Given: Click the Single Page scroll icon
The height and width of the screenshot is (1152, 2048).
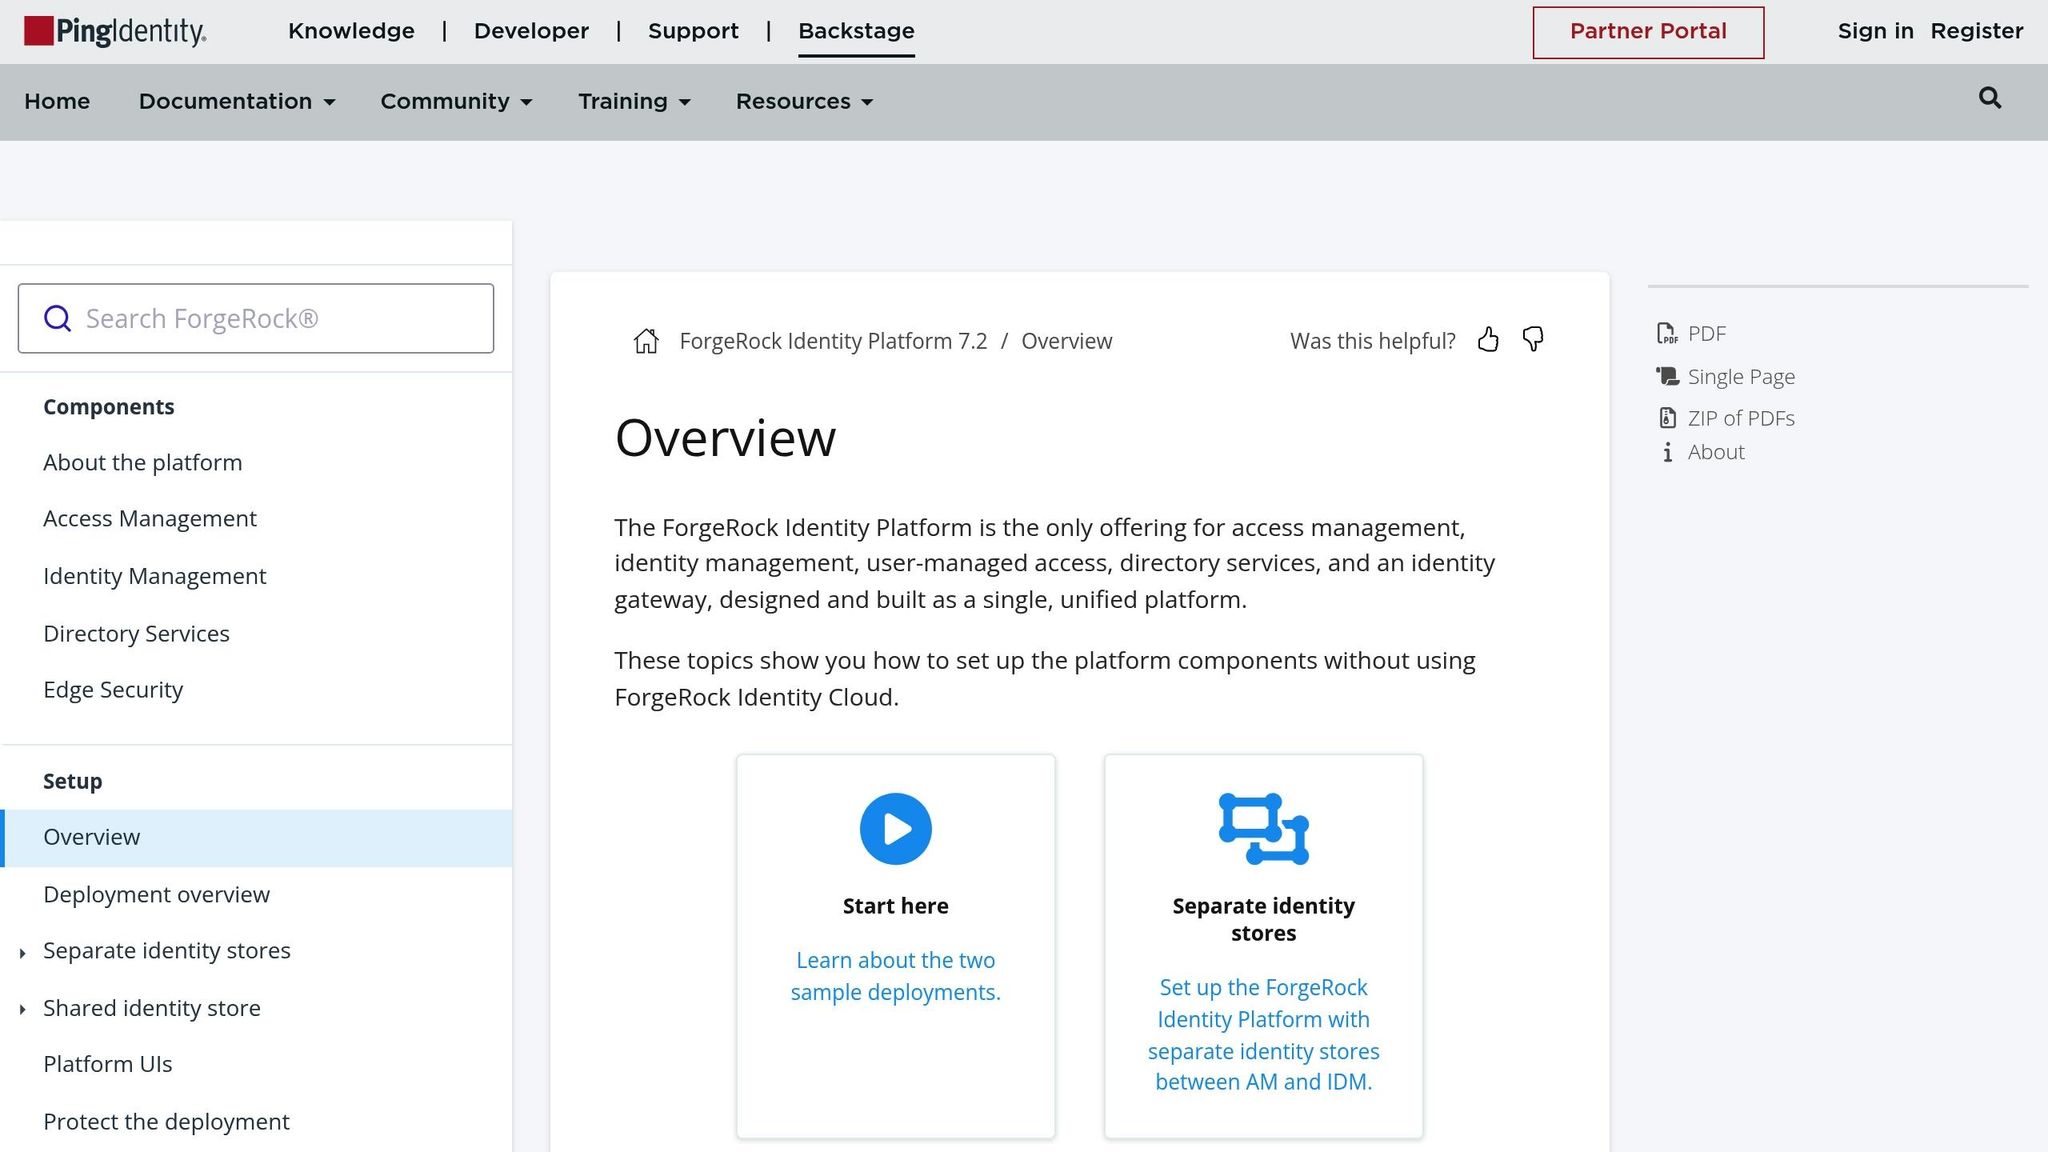Looking at the screenshot, I should tap(1667, 377).
